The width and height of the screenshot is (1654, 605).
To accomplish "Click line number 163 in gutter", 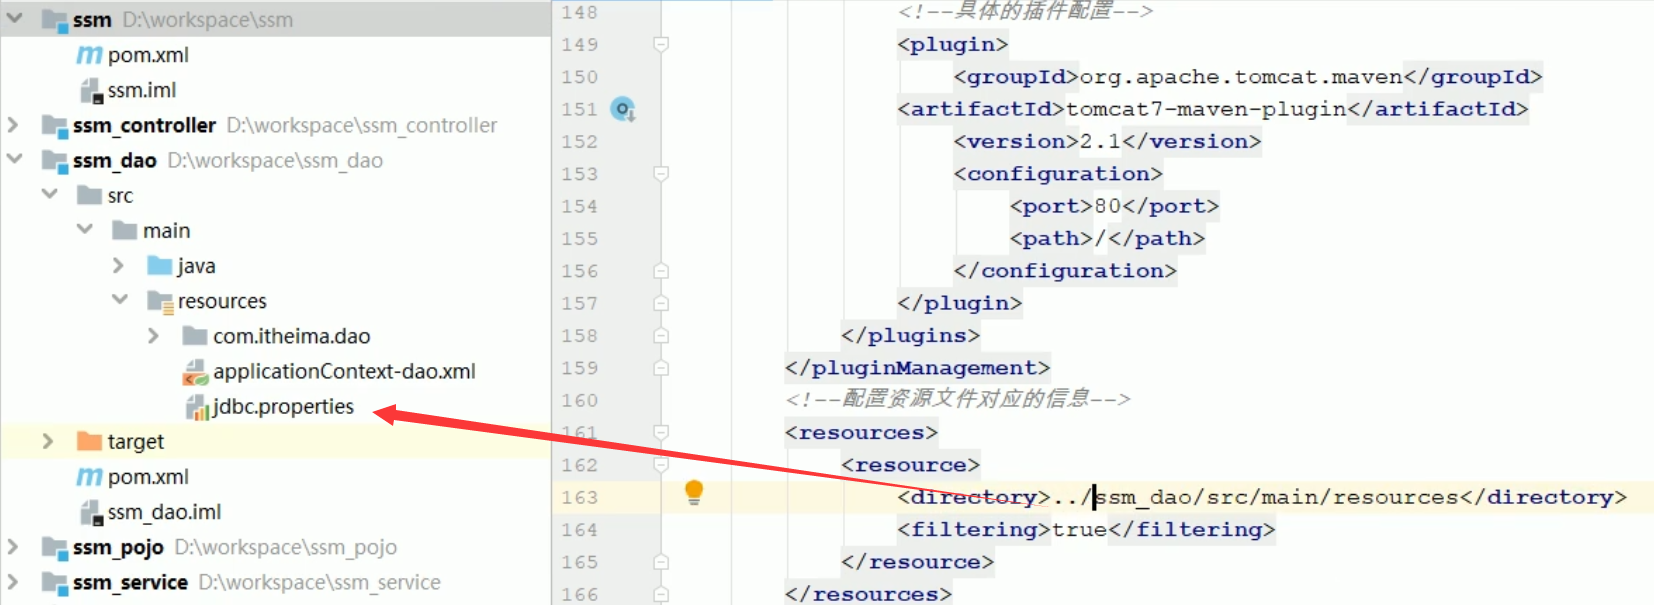I will point(580,497).
